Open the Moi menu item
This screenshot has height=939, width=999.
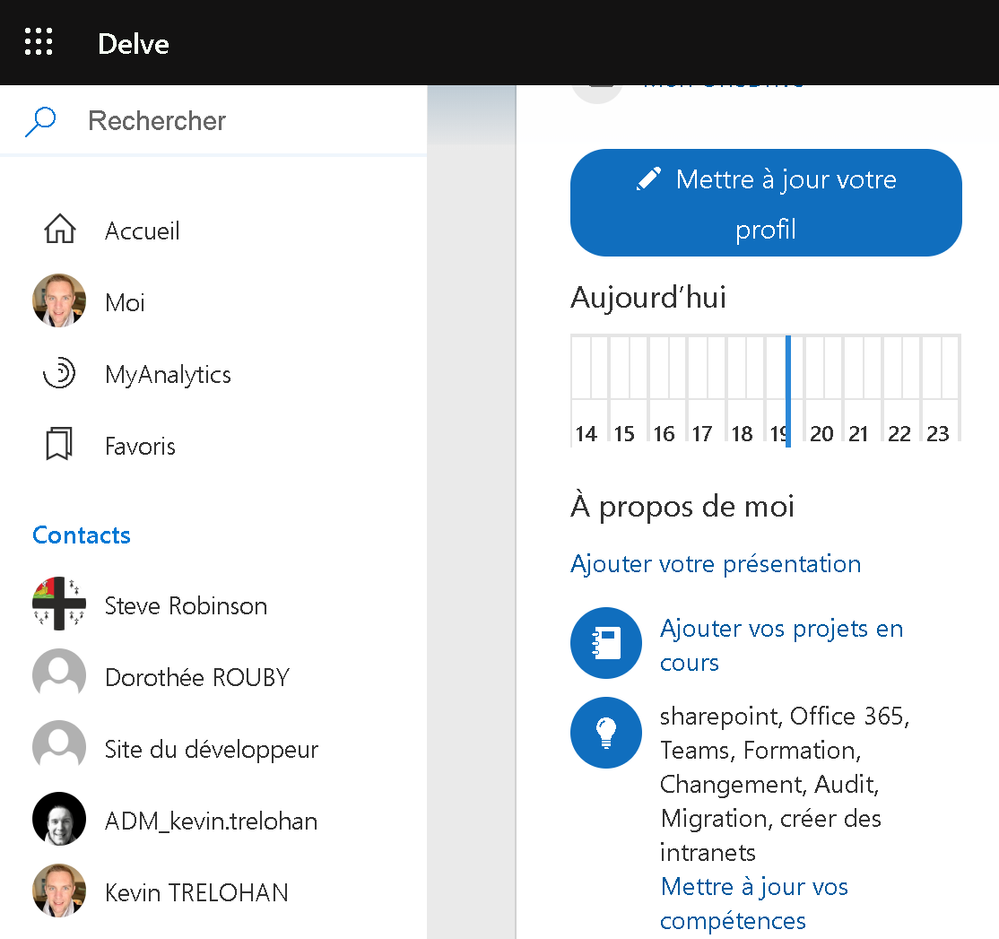point(125,302)
